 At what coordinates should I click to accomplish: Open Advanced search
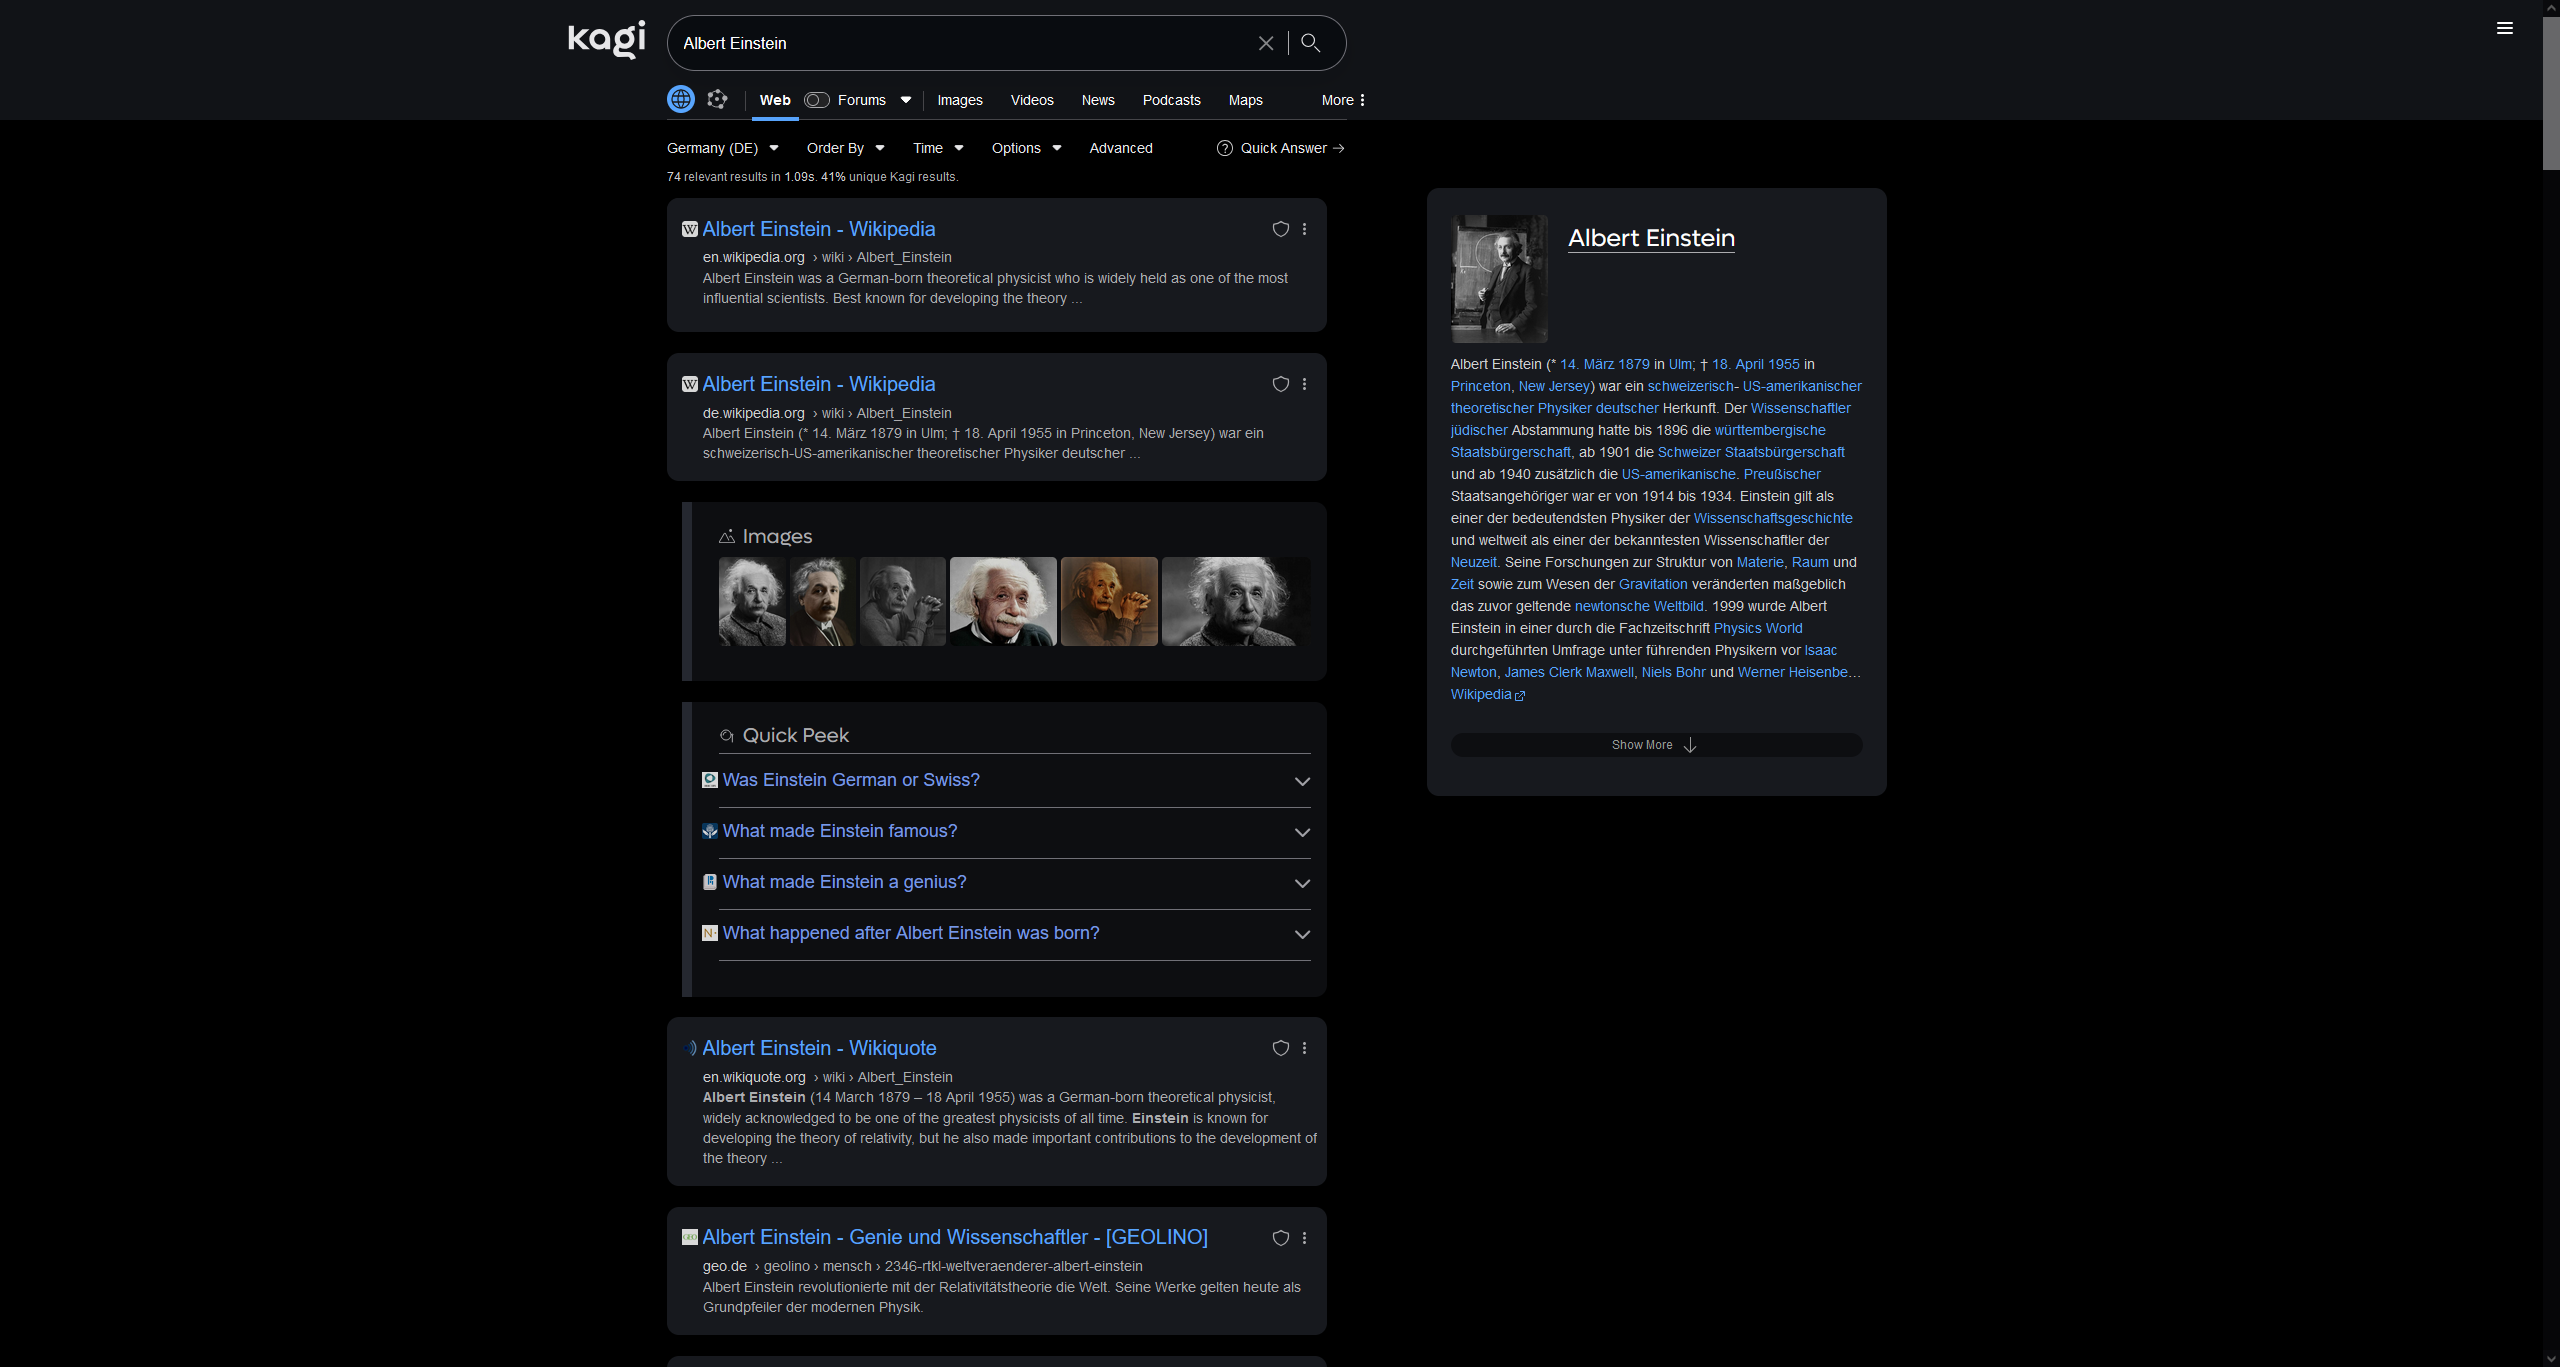coord(1121,148)
